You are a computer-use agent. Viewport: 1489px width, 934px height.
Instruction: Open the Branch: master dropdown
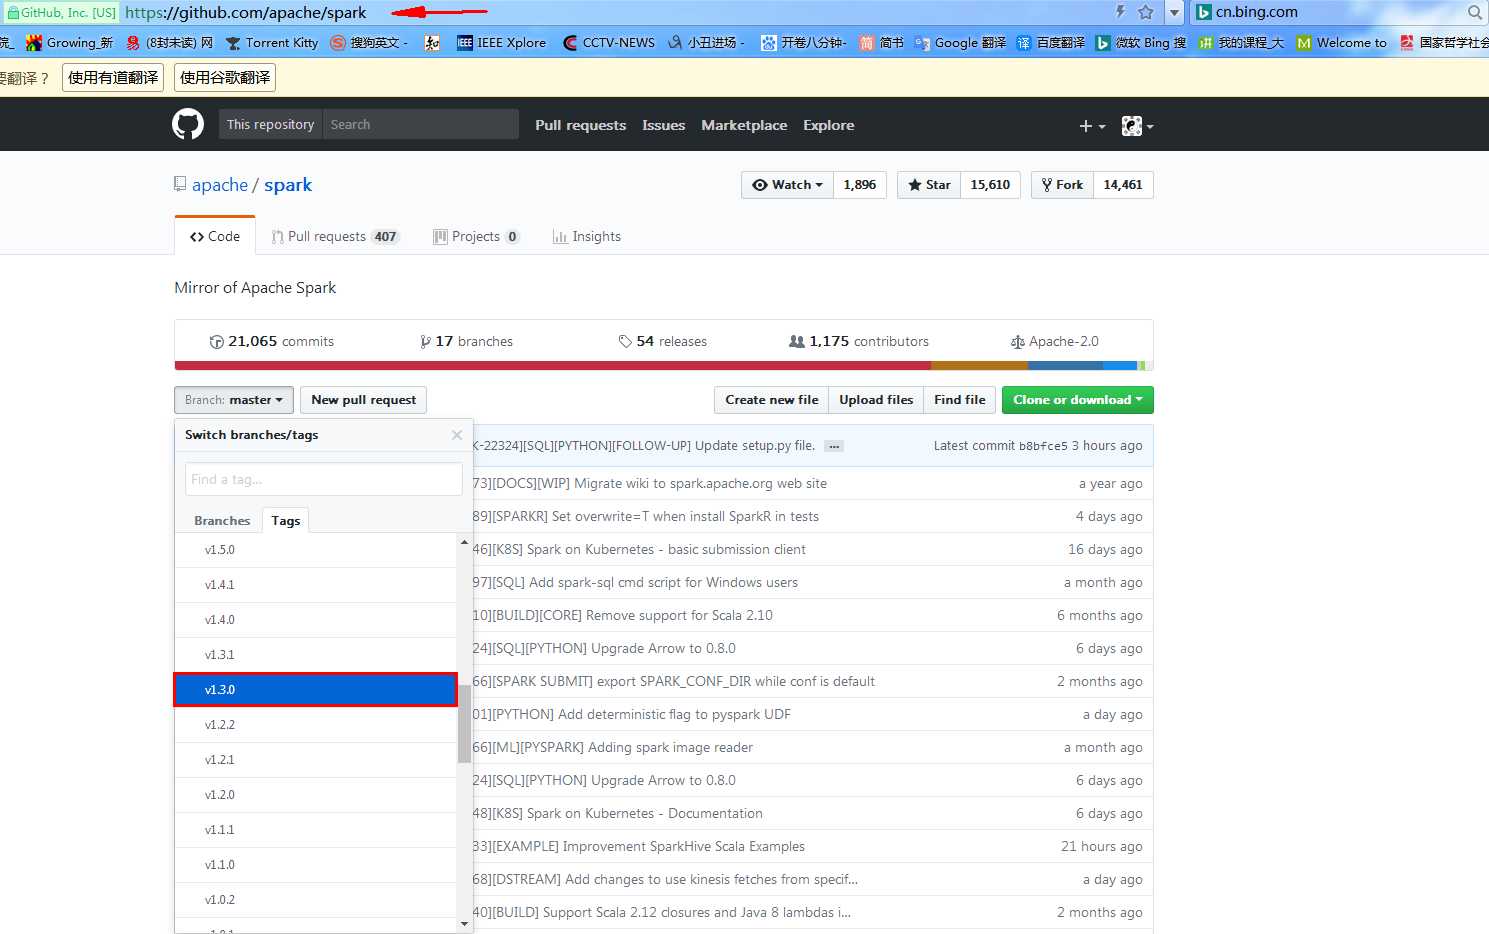[x=234, y=400]
